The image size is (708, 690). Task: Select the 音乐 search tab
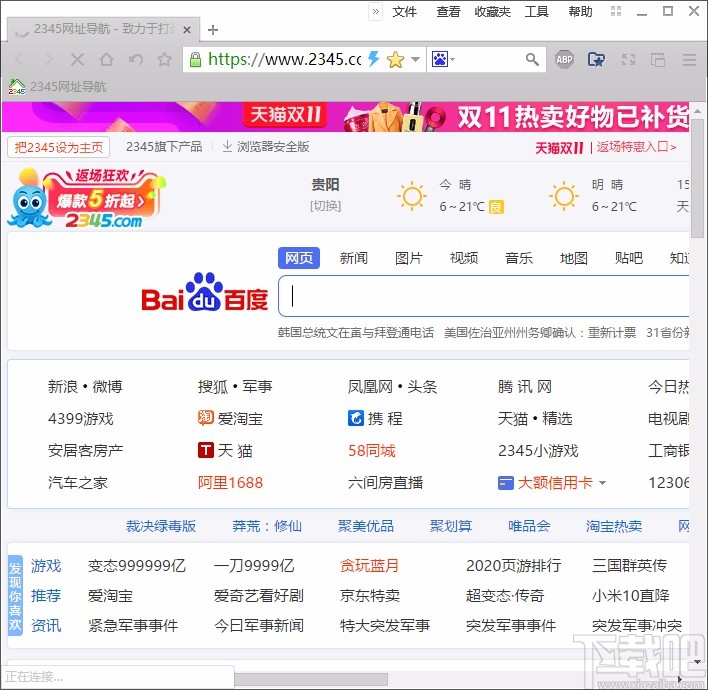coord(519,258)
